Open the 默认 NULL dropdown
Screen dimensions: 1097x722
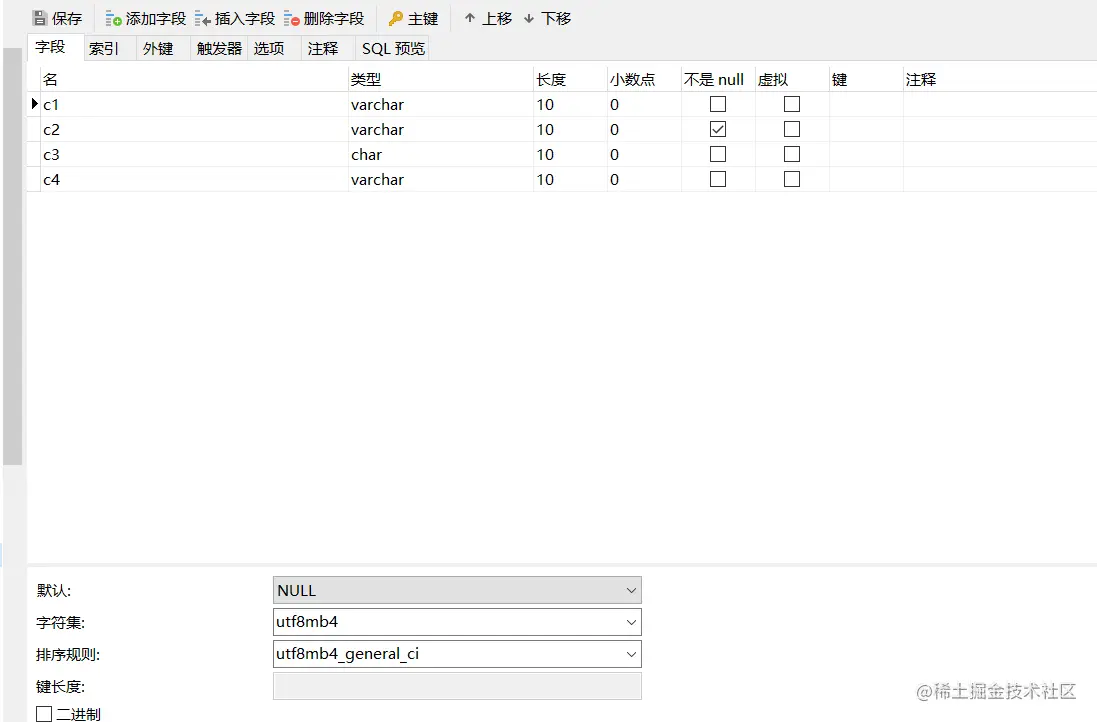[x=457, y=590]
